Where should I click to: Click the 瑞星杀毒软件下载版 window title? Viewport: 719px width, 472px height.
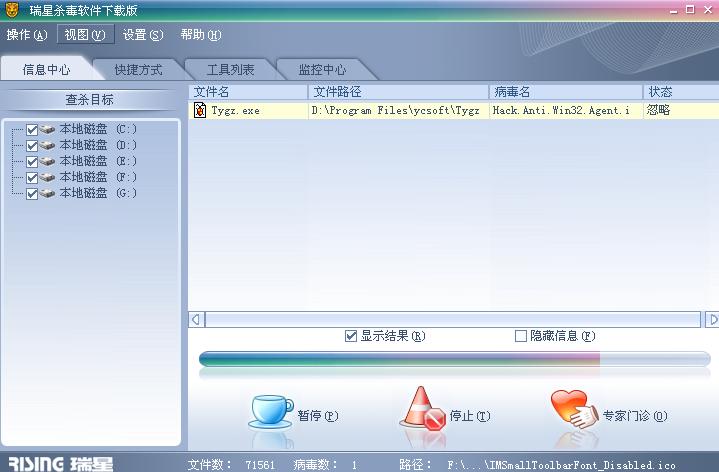[x=83, y=10]
